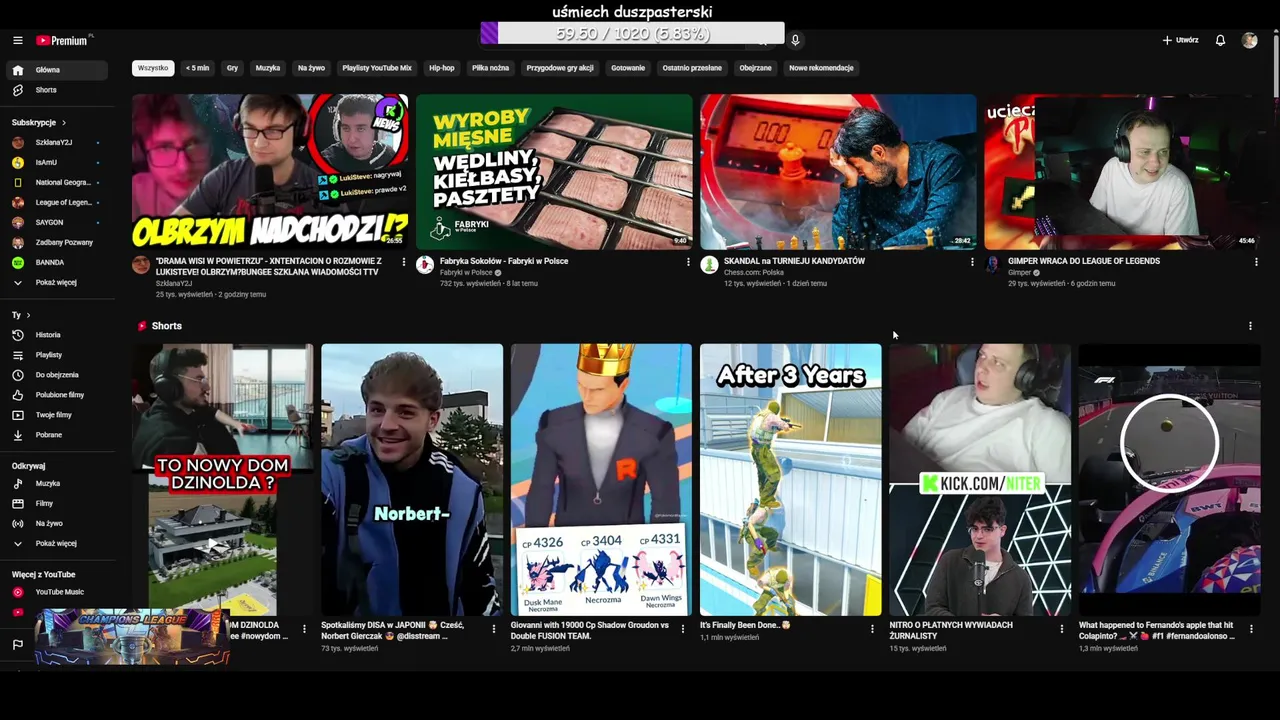Open Muzyka under Odkrywaj
This screenshot has height=720, width=1280.
click(x=56, y=483)
